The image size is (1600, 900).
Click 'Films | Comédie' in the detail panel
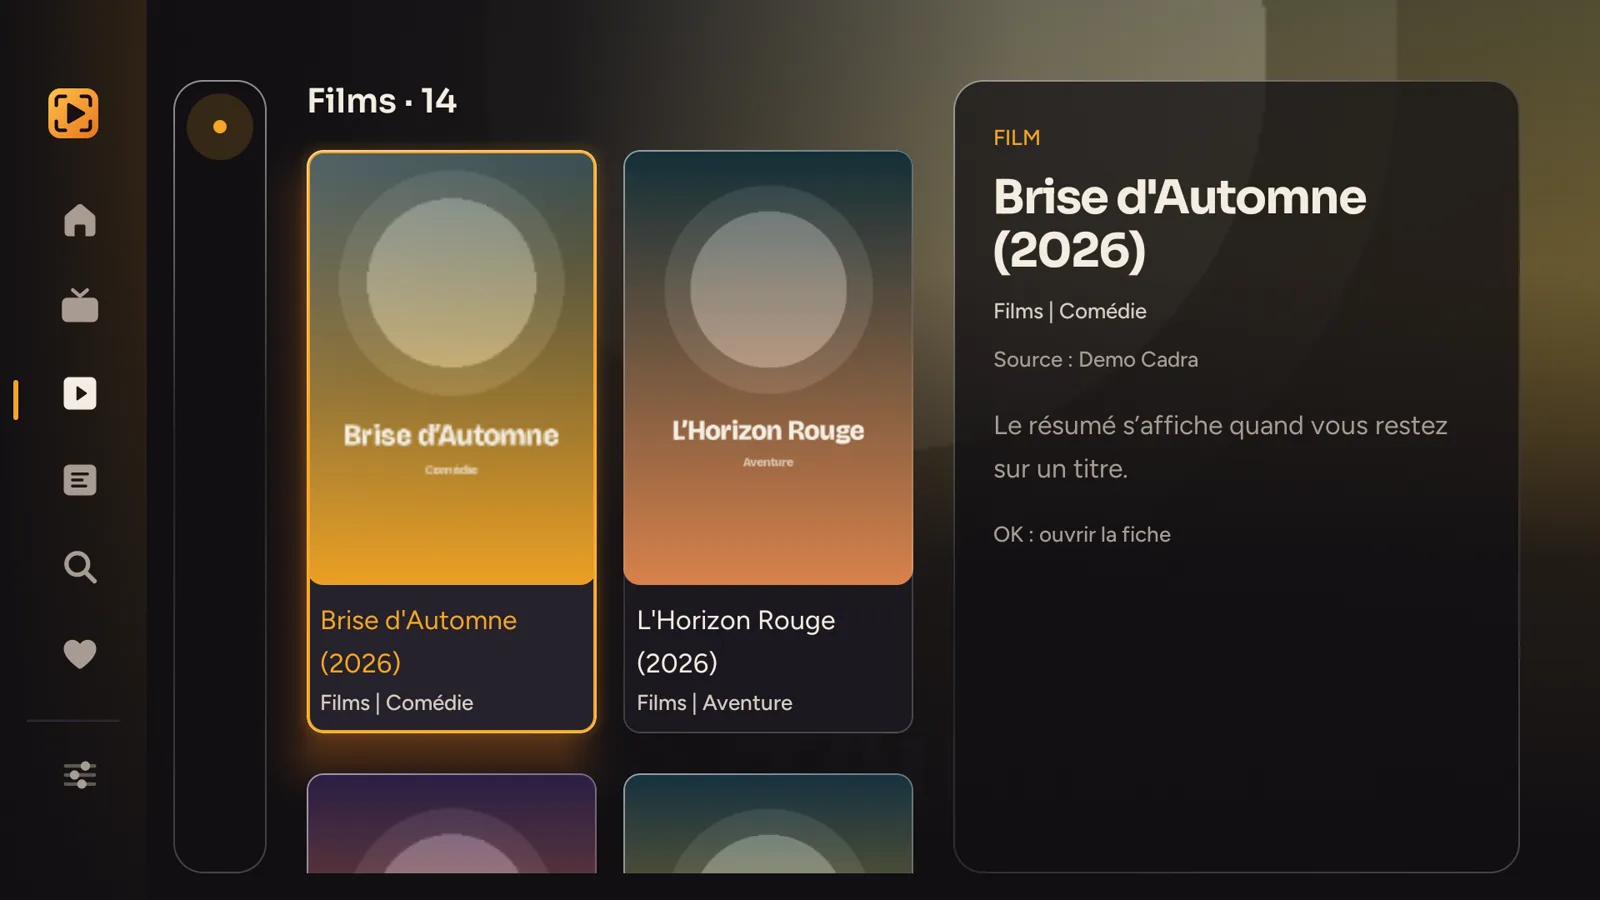(x=1070, y=311)
